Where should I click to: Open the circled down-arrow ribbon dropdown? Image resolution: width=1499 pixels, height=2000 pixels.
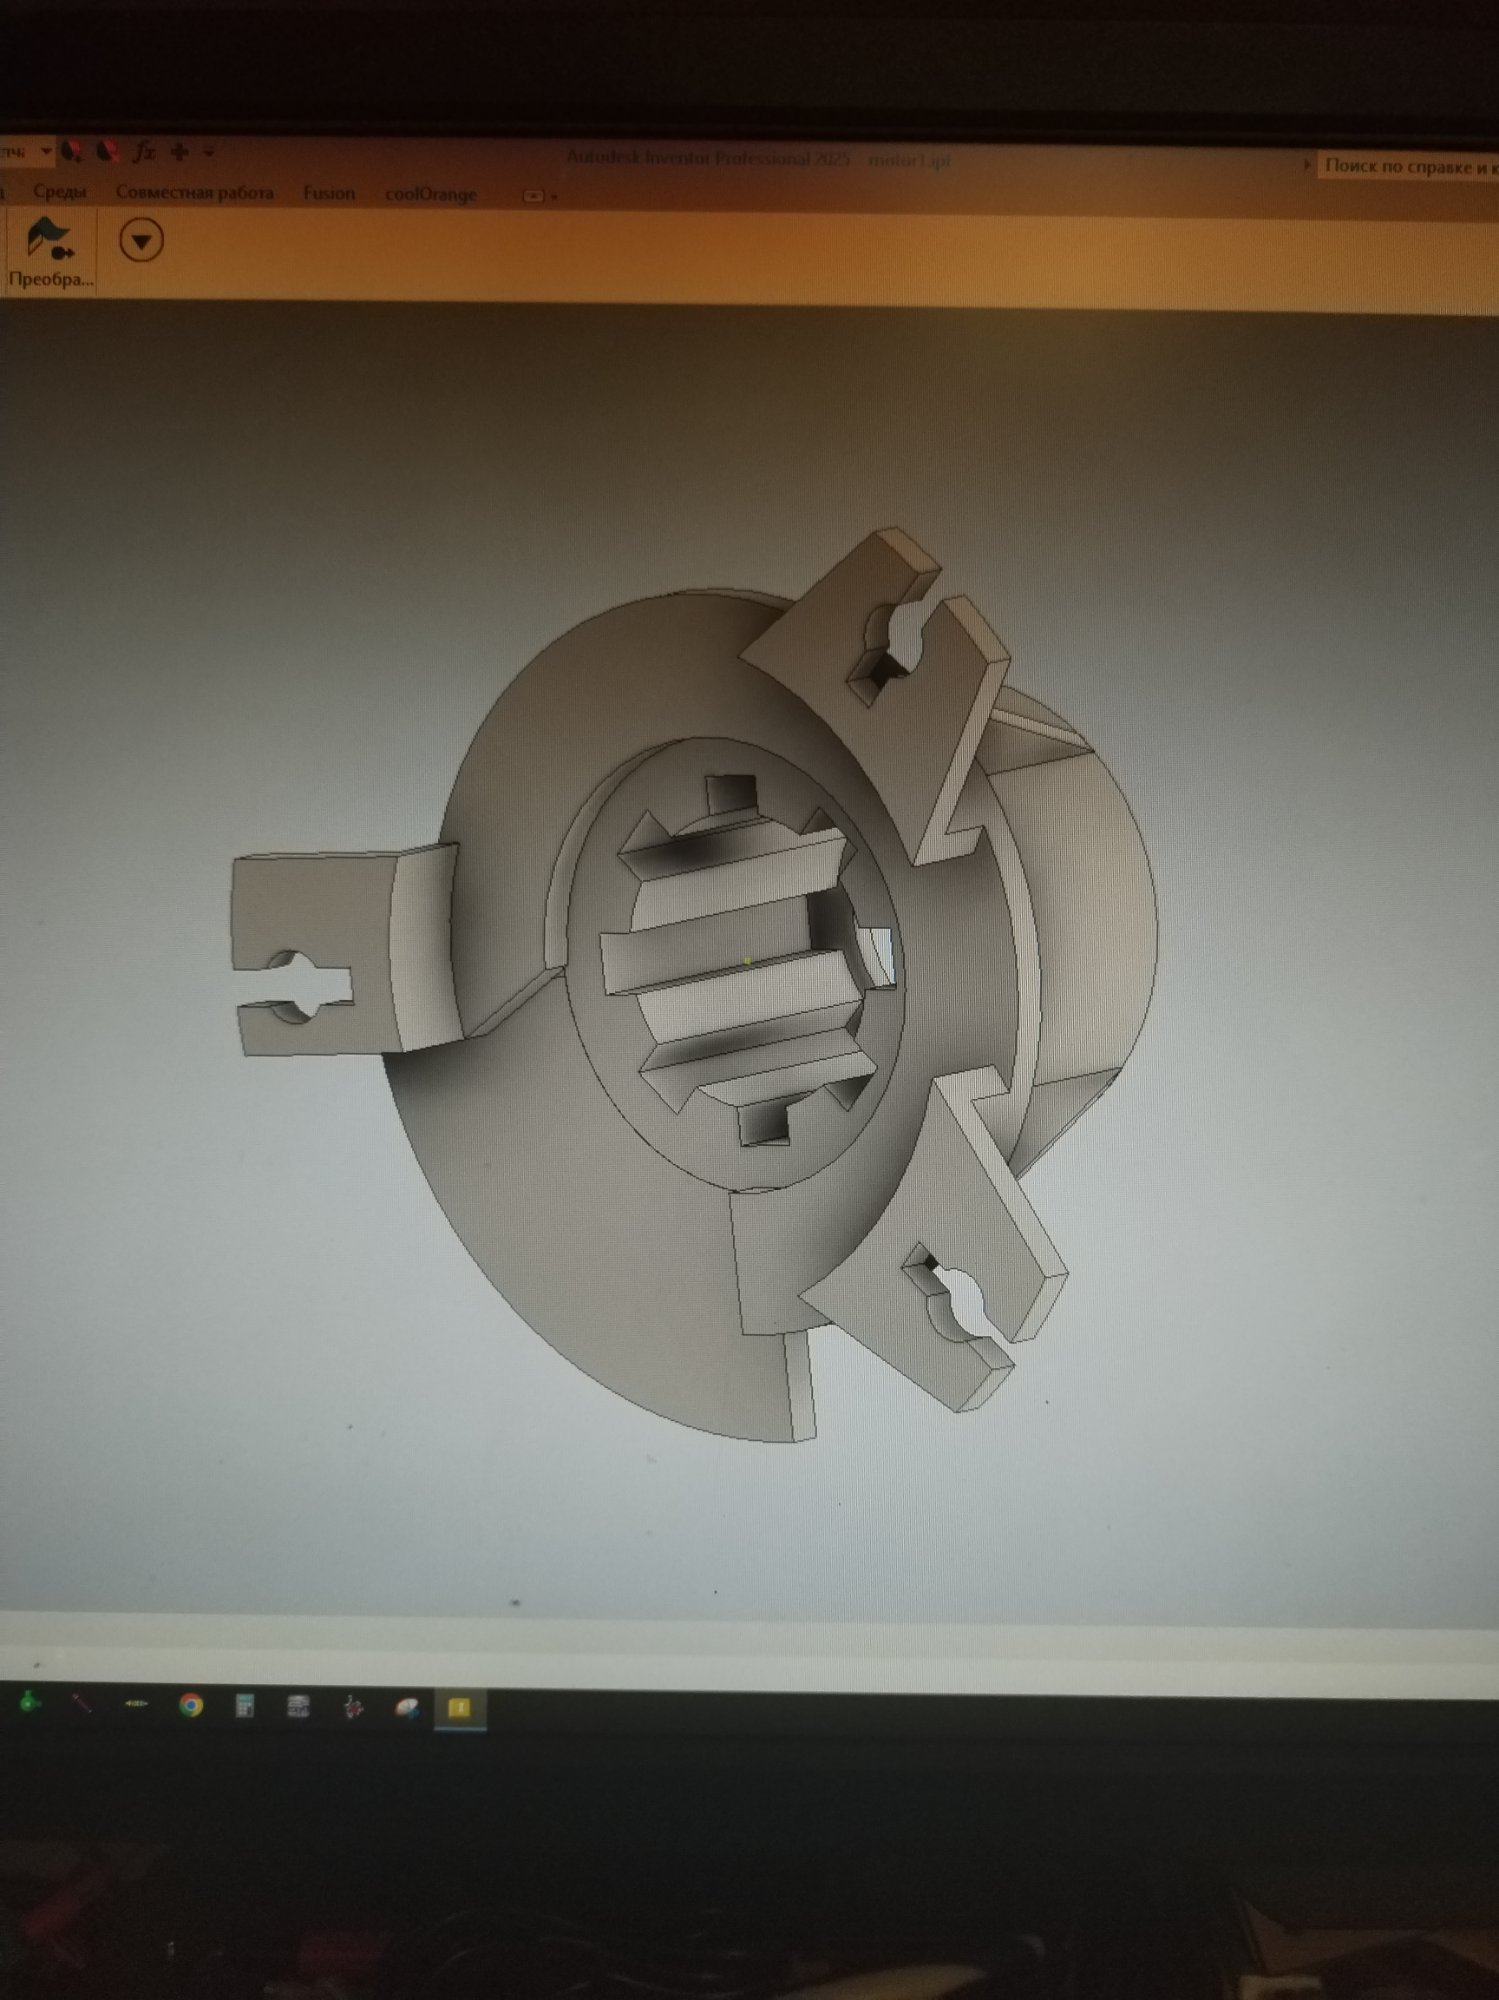141,241
